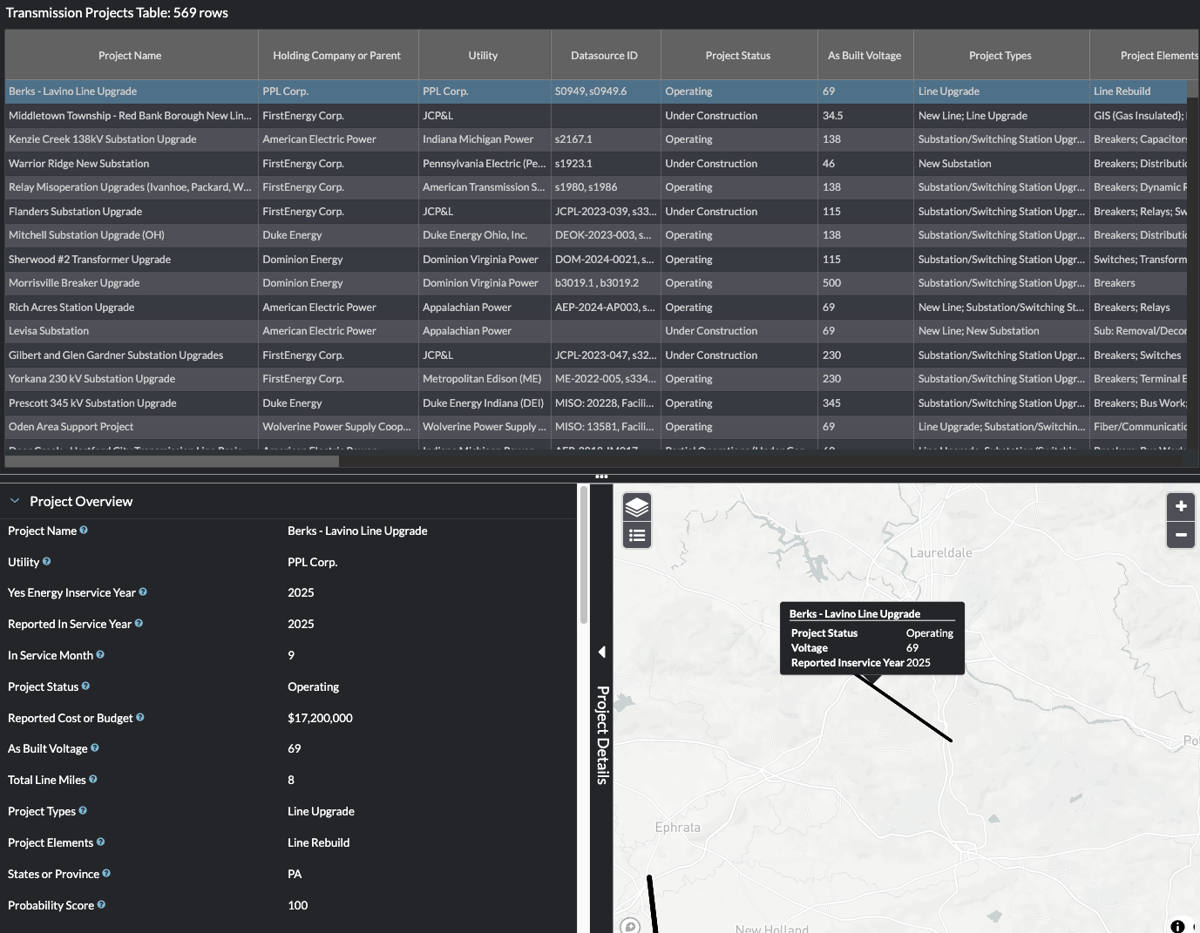
Task: Click help icon beside Utility field
Action: (47, 561)
